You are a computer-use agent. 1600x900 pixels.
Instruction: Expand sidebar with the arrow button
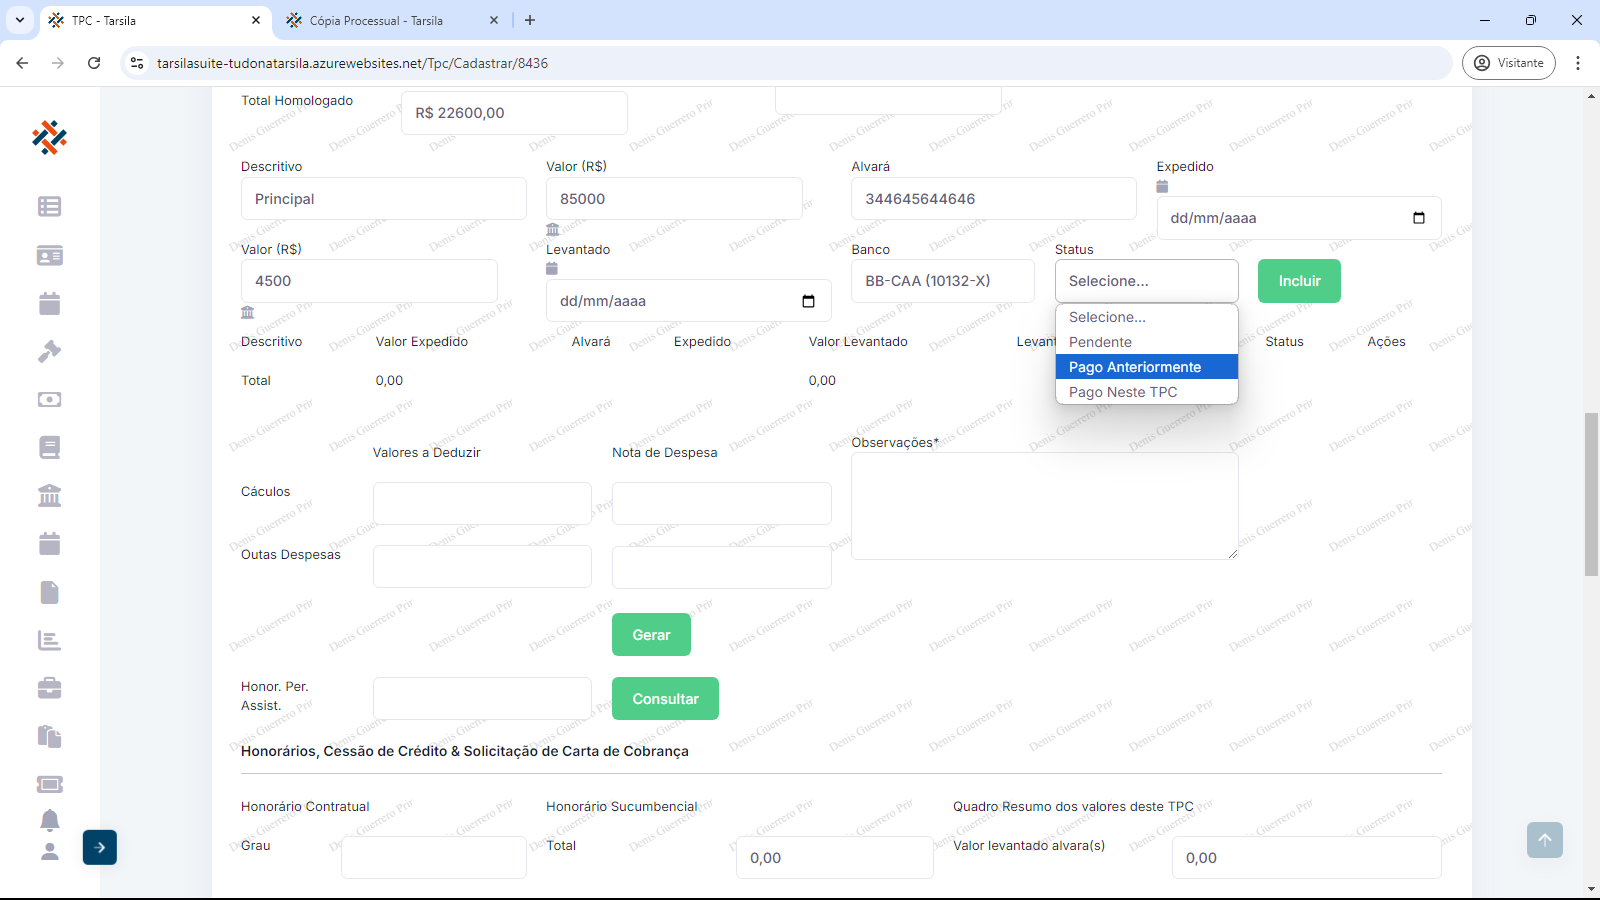tap(100, 847)
